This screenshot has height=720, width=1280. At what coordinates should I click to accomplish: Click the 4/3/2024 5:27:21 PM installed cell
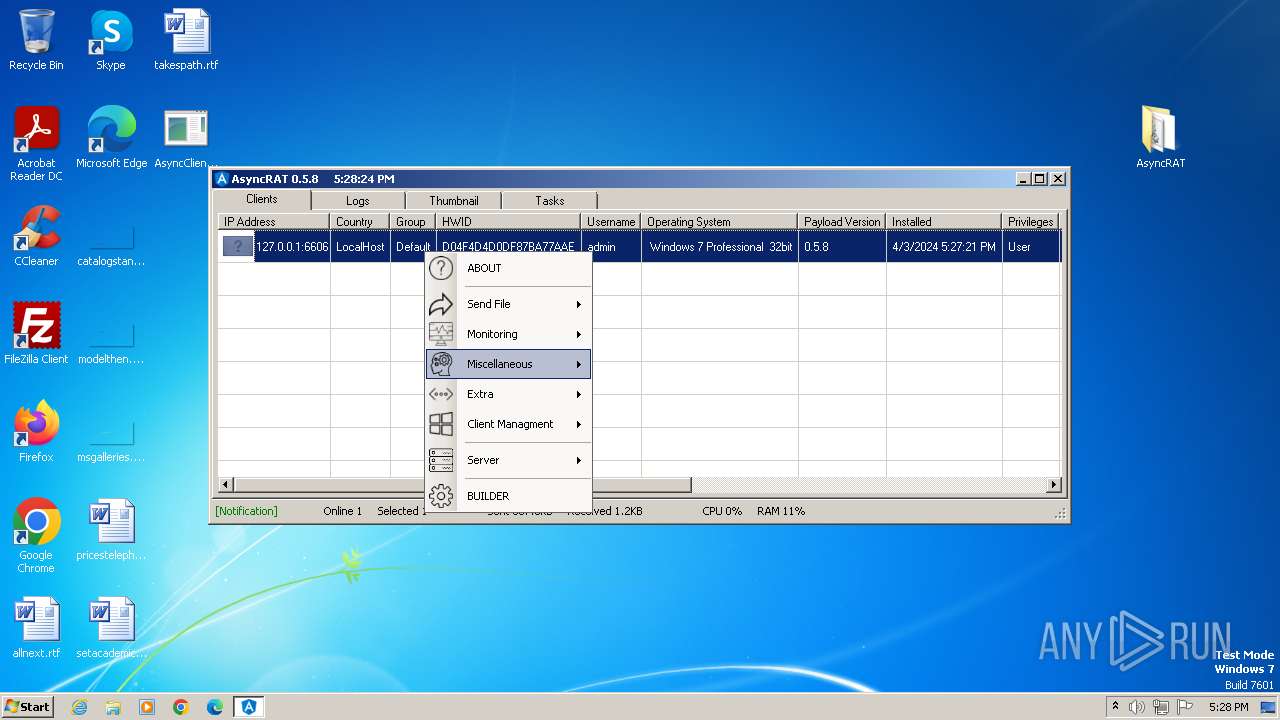point(944,247)
